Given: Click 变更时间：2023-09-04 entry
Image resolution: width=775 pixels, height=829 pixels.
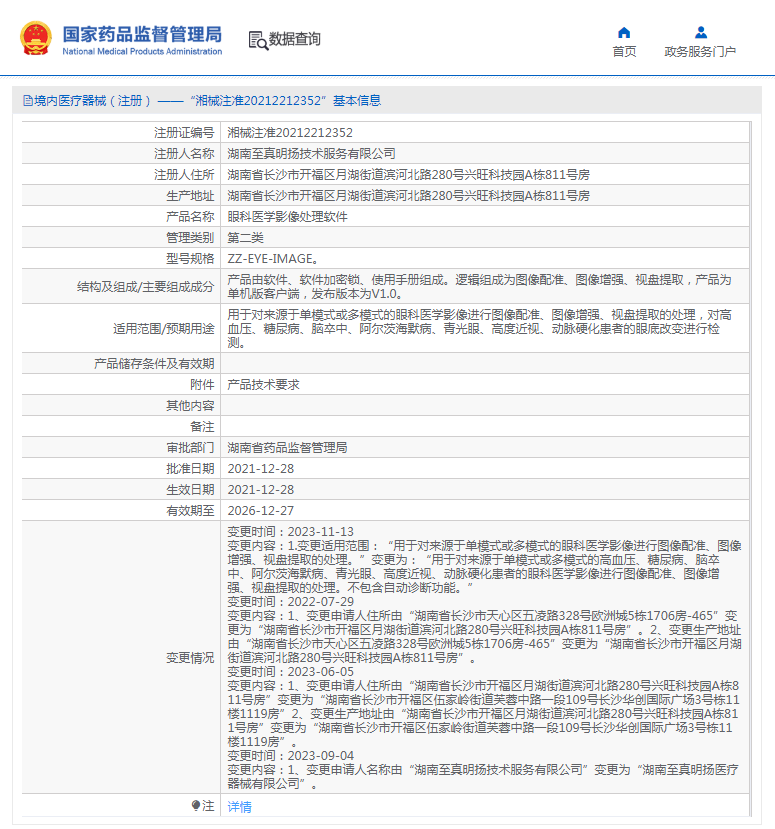Looking at the screenshot, I should (291, 756).
